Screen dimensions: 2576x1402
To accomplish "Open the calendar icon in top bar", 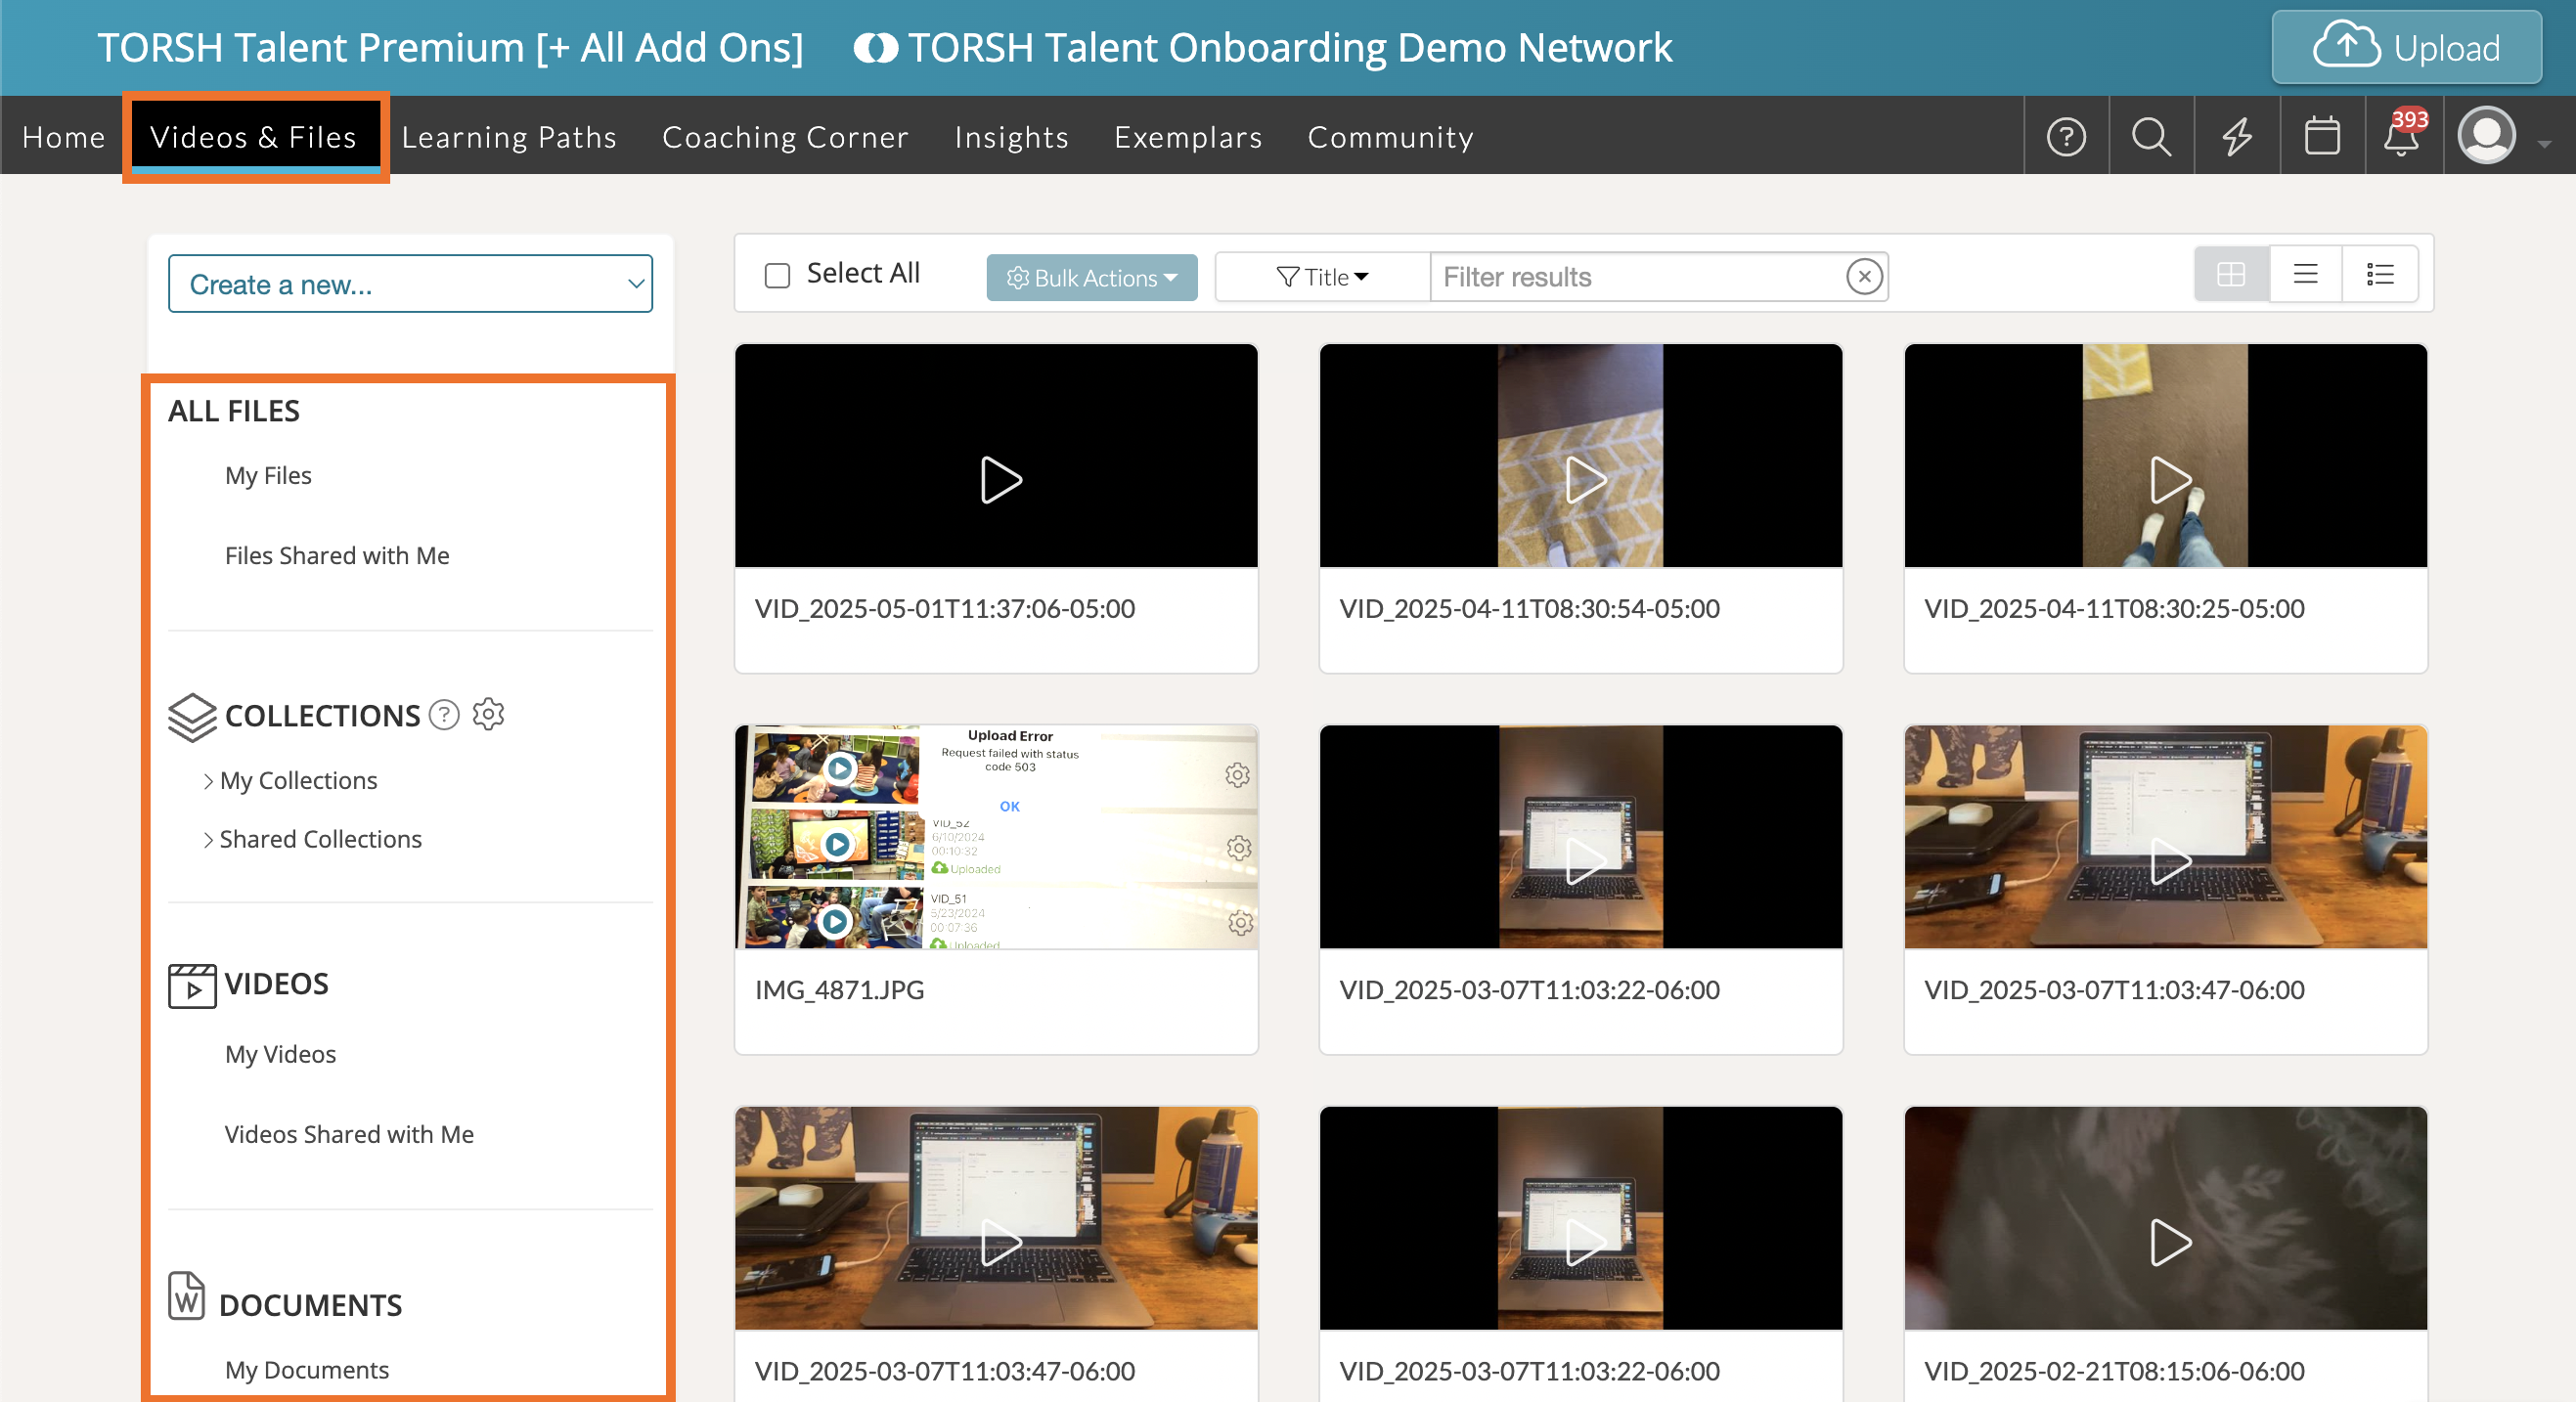I will pyautogui.click(x=2322, y=137).
